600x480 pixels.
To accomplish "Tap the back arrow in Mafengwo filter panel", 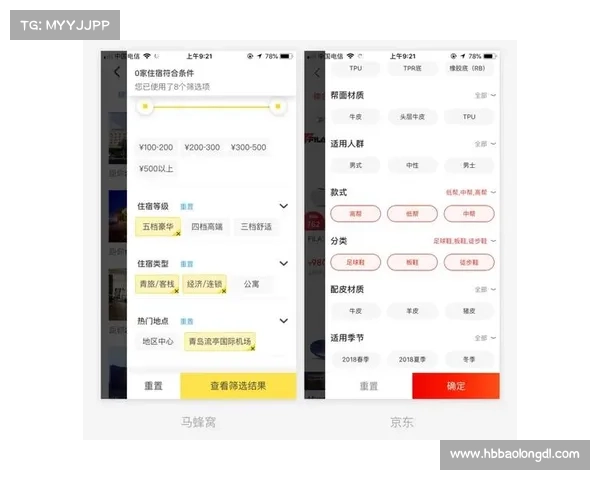I will pyautogui.click(x=117, y=72).
